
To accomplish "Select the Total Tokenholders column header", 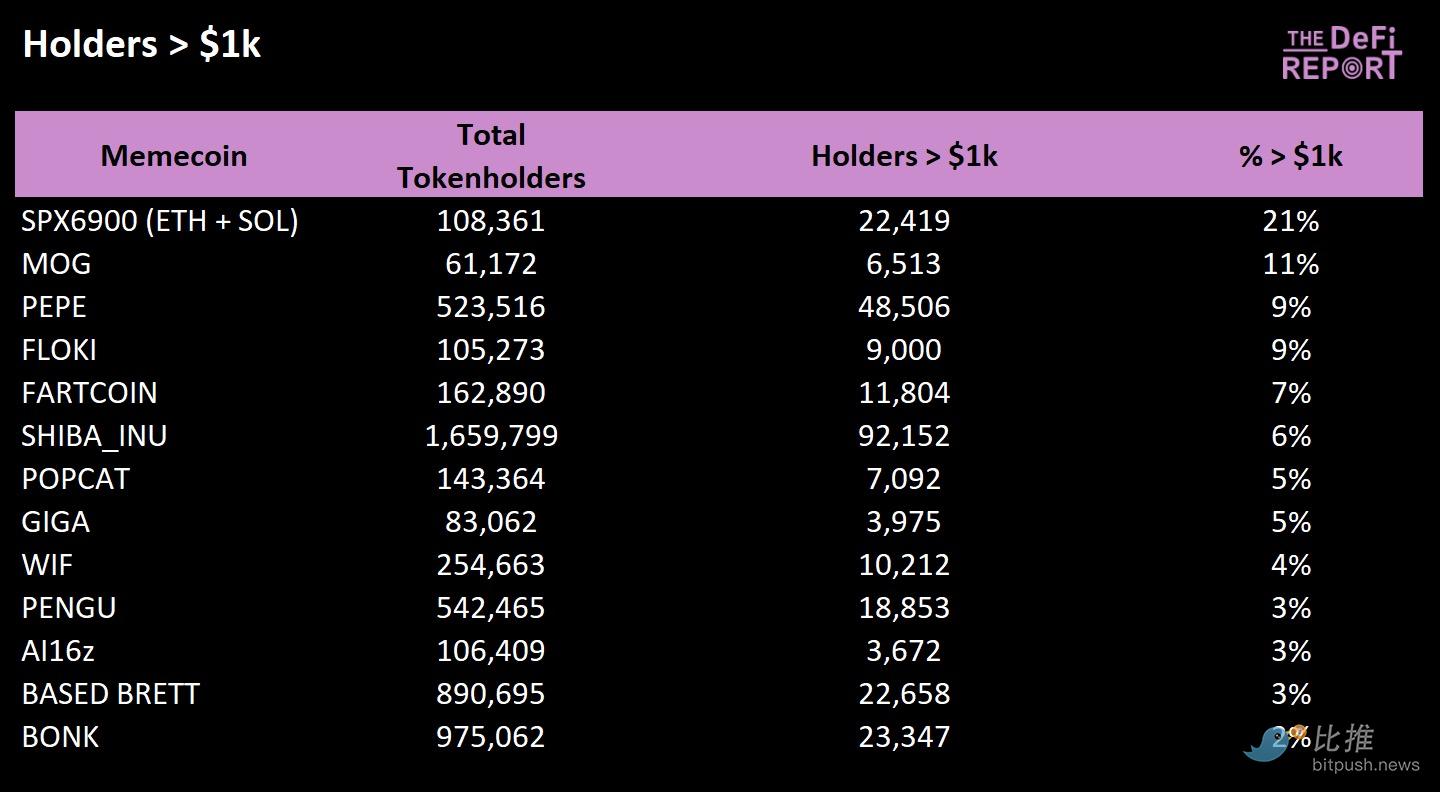I will [x=491, y=155].
